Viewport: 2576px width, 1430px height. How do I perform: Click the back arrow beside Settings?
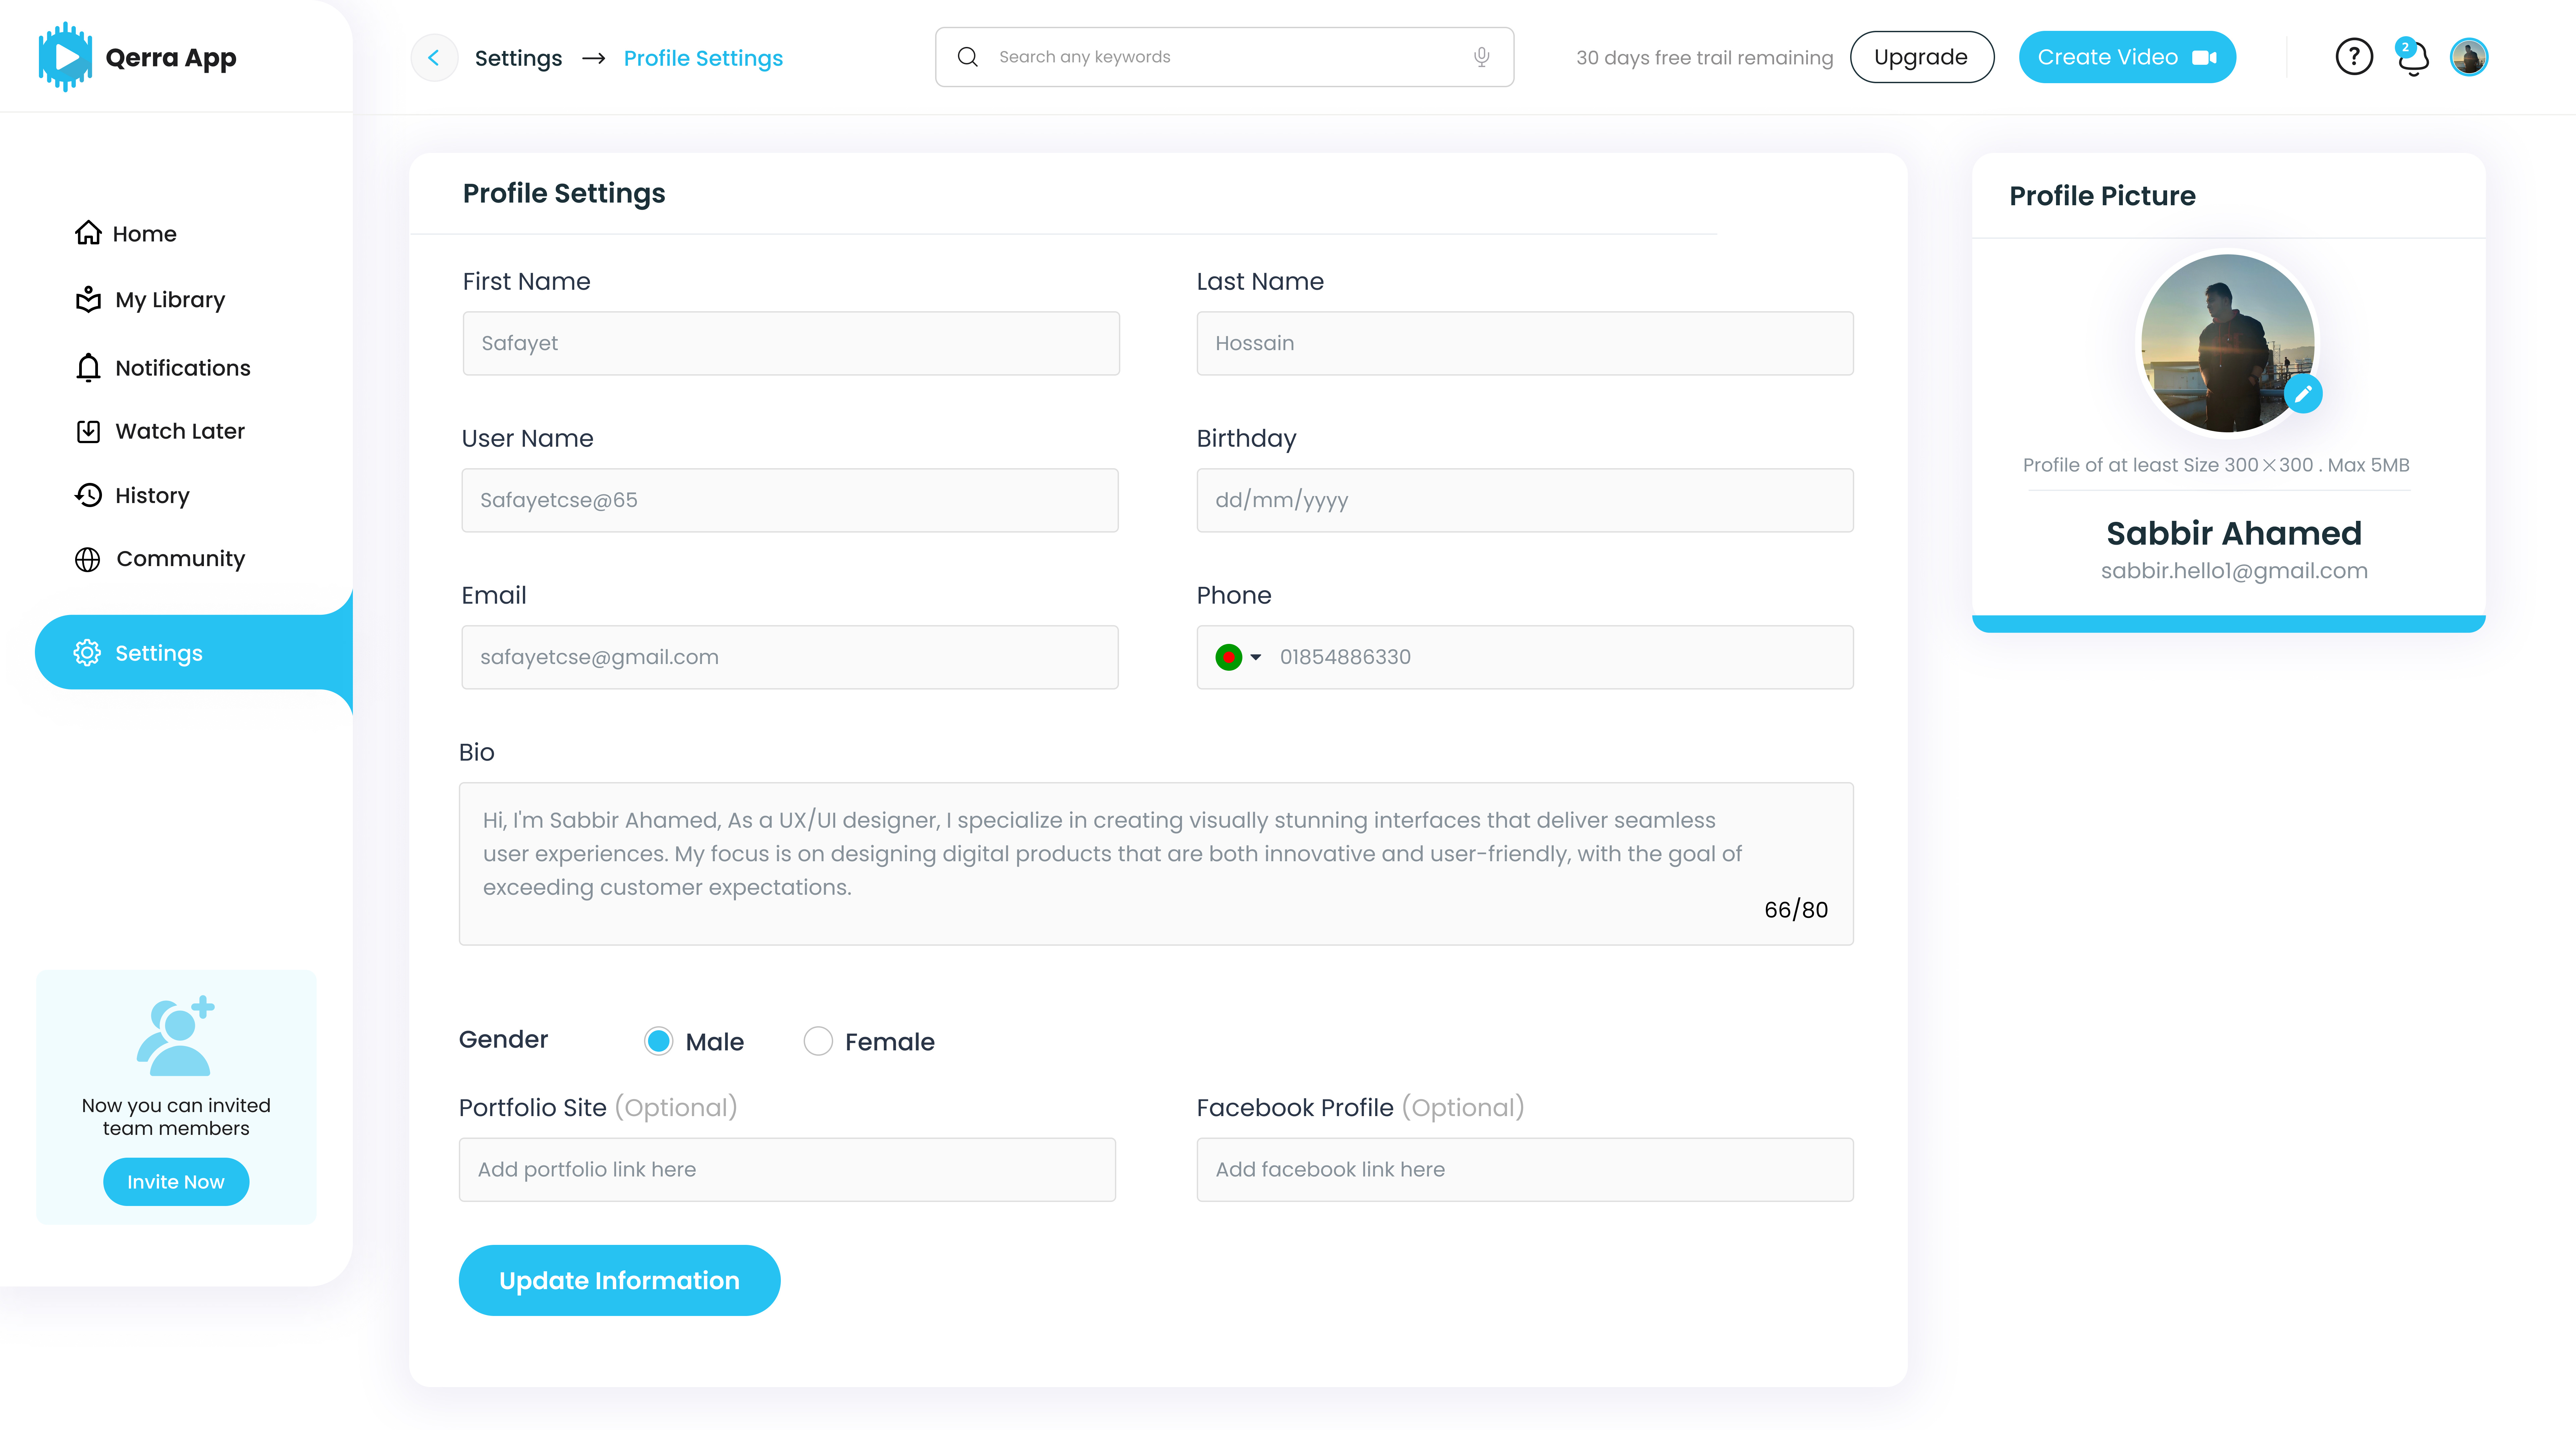434,57
